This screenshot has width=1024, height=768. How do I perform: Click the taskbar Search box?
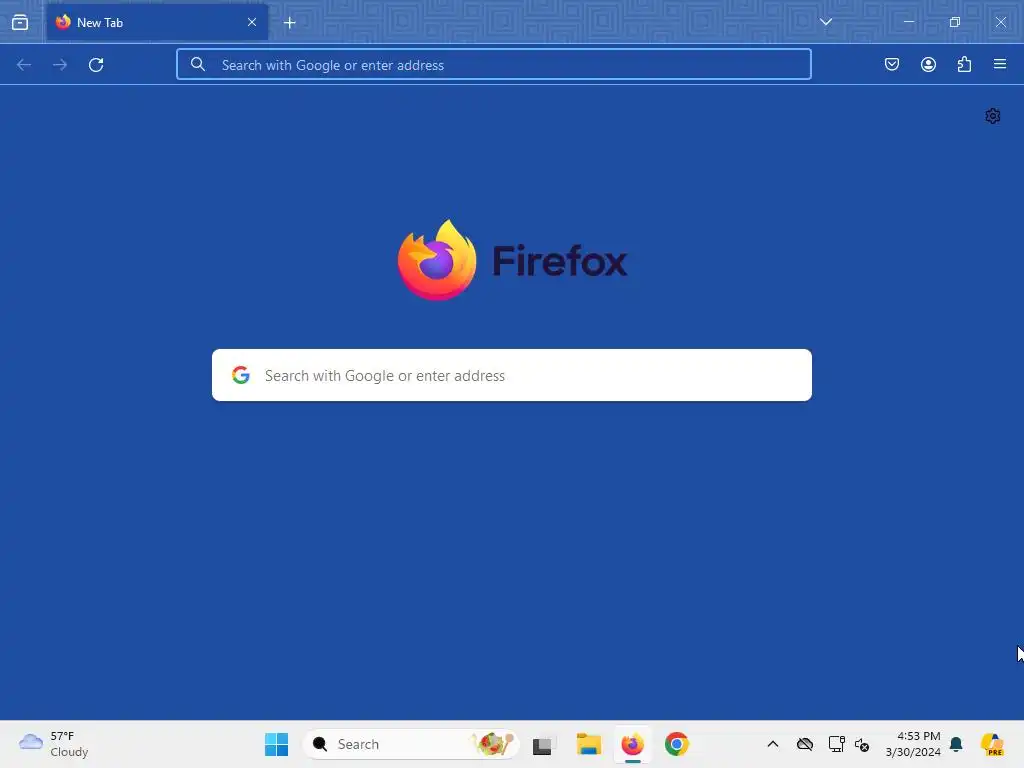tap(411, 744)
